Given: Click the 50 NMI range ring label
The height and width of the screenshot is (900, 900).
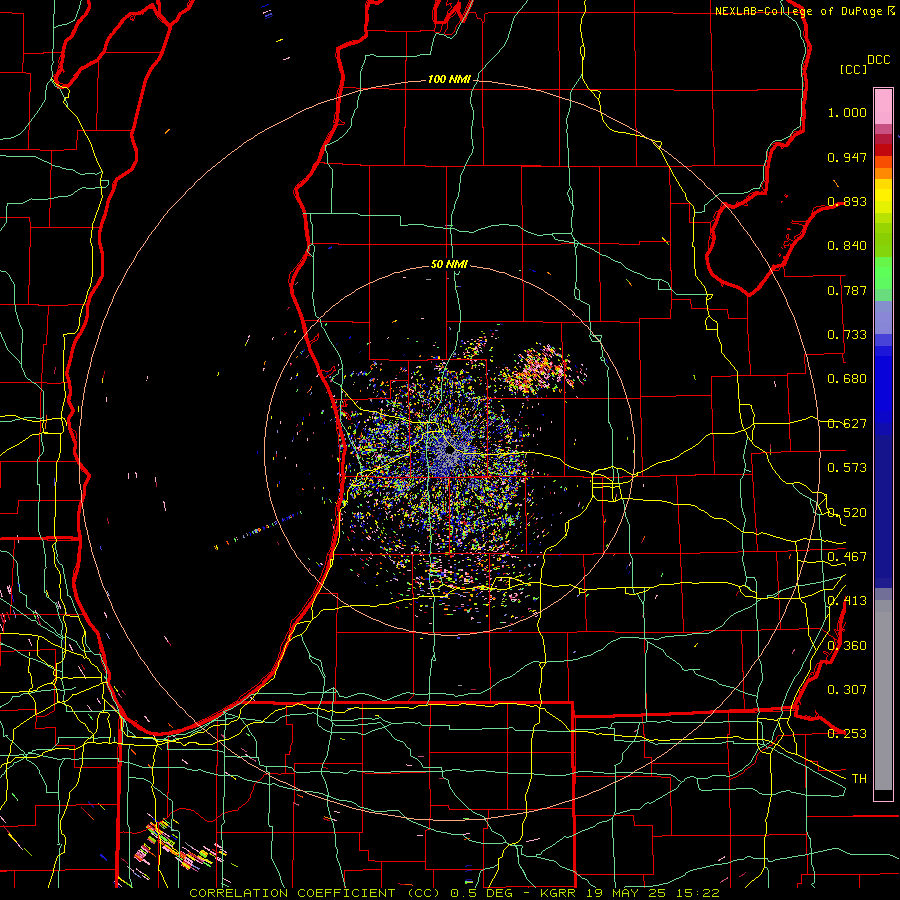Looking at the screenshot, I should tap(449, 265).
